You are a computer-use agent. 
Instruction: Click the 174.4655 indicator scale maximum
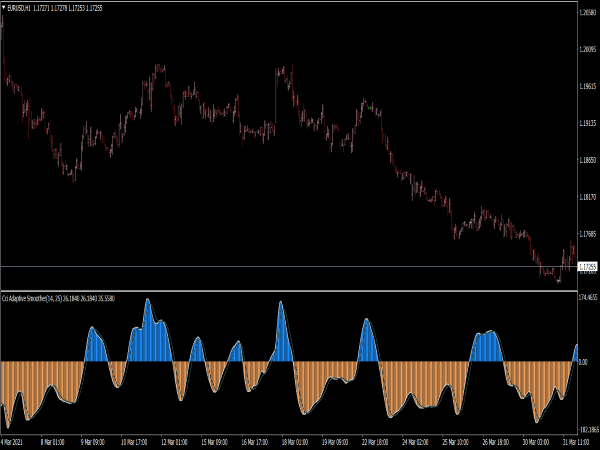click(x=588, y=297)
